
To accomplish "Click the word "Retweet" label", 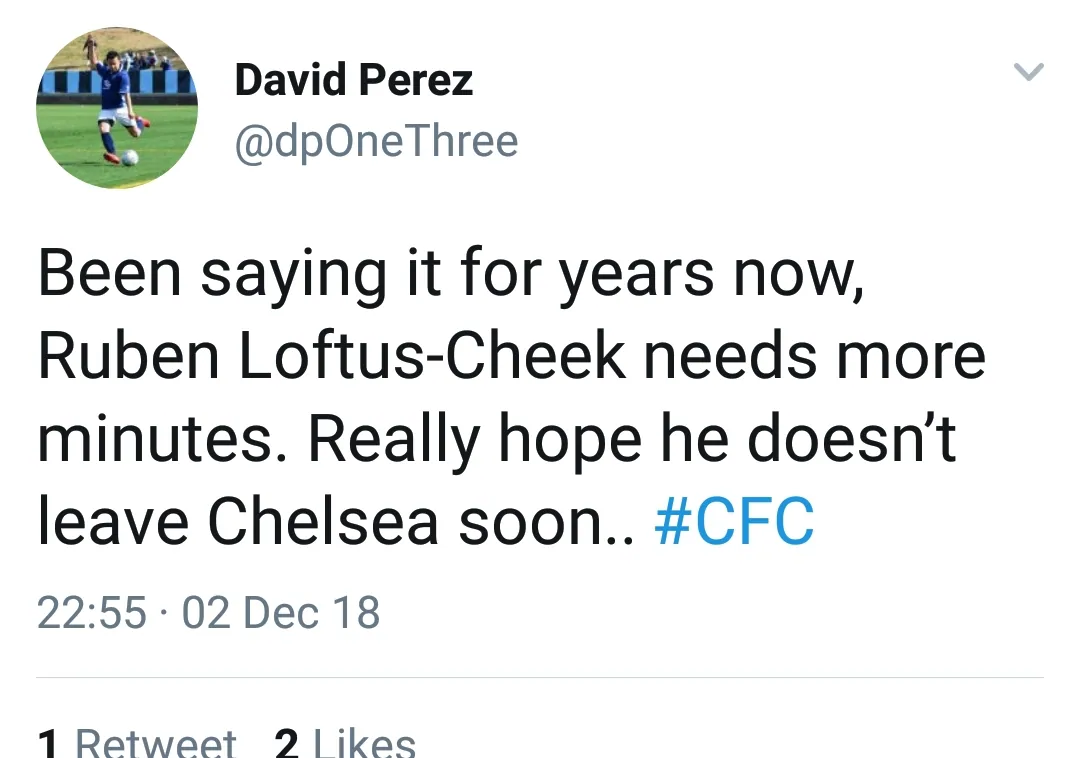I will point(156,743).
